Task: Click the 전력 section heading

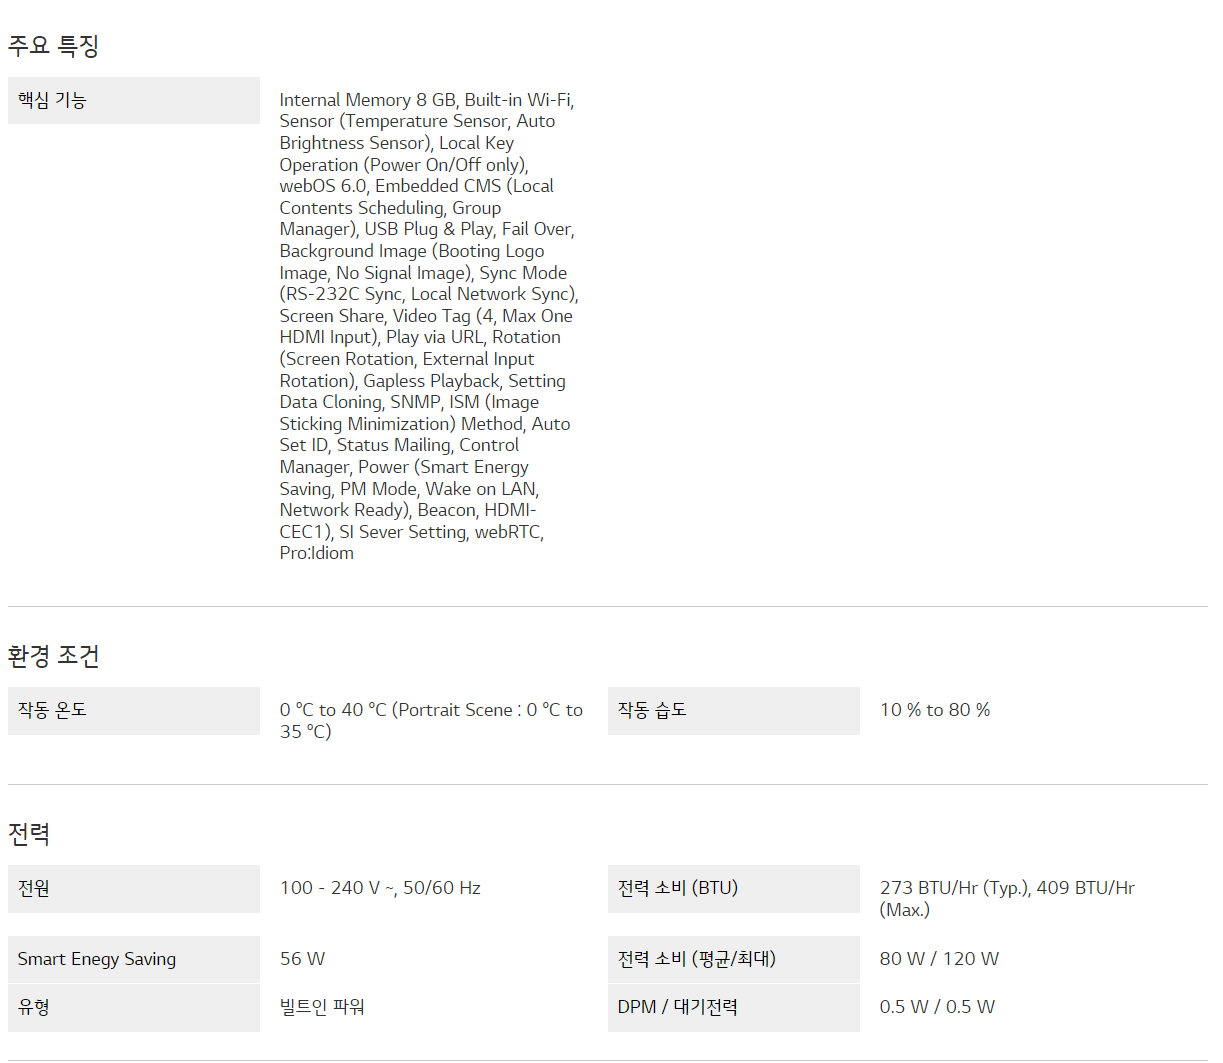Action: (x=29, y=834)
